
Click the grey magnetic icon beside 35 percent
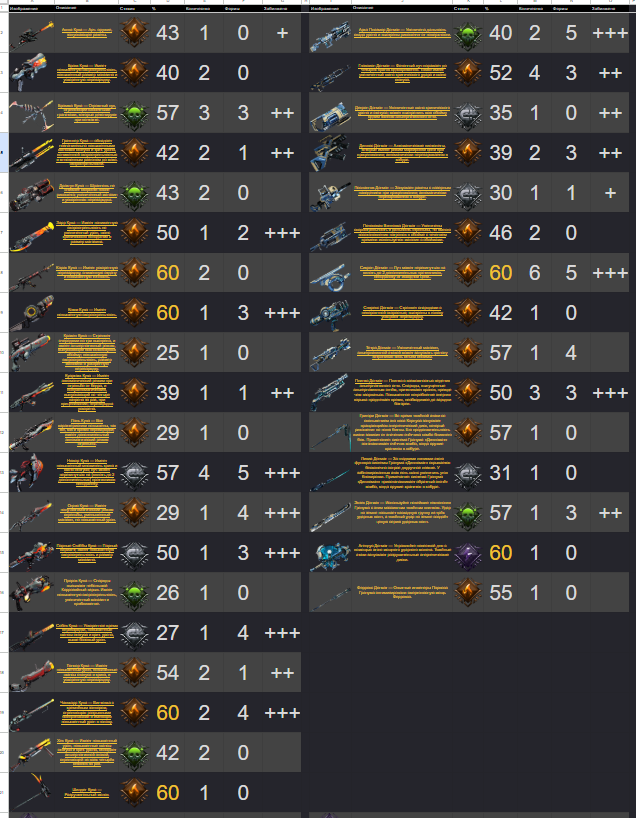point(467,113)
